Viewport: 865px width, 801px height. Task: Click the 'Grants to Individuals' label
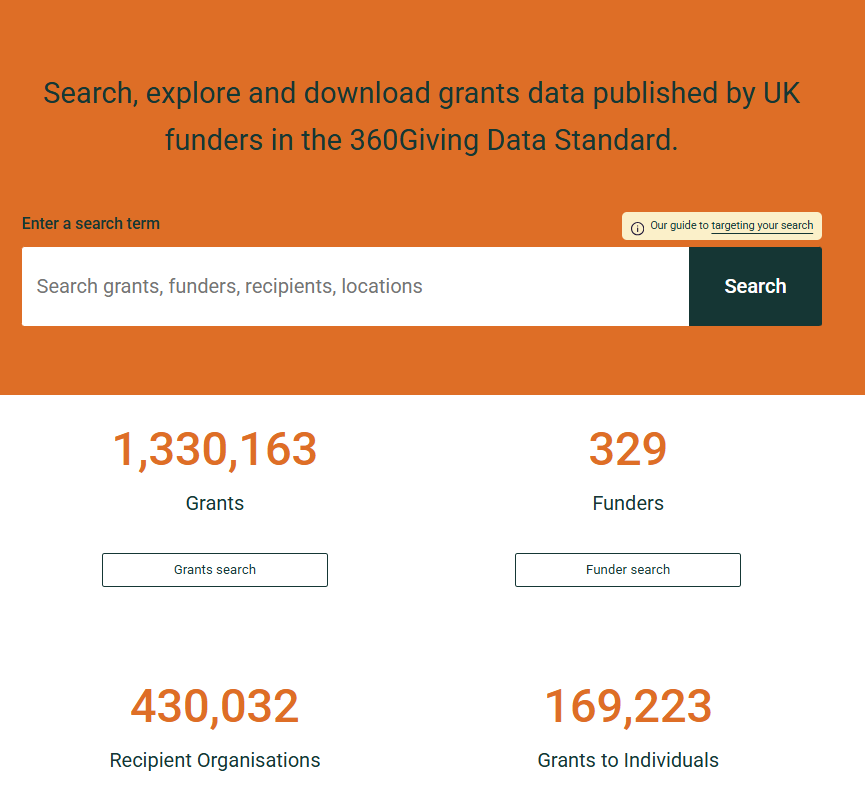pyautogui.click(x=628, y=760)
